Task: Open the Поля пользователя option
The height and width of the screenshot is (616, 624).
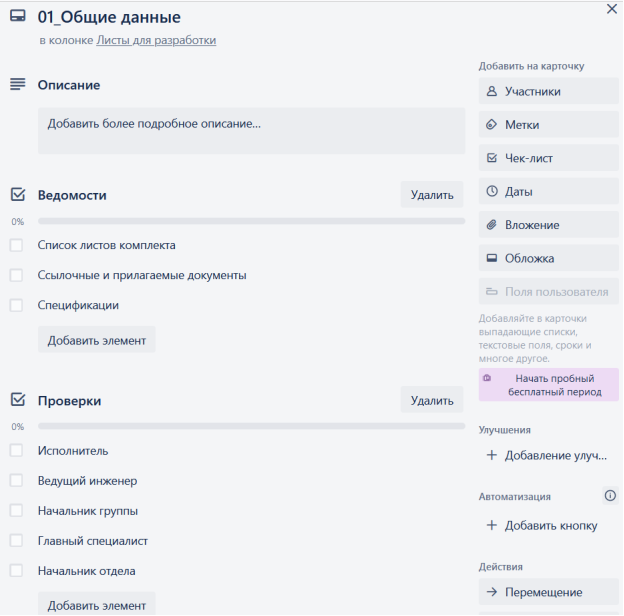Action: point(548,292)
